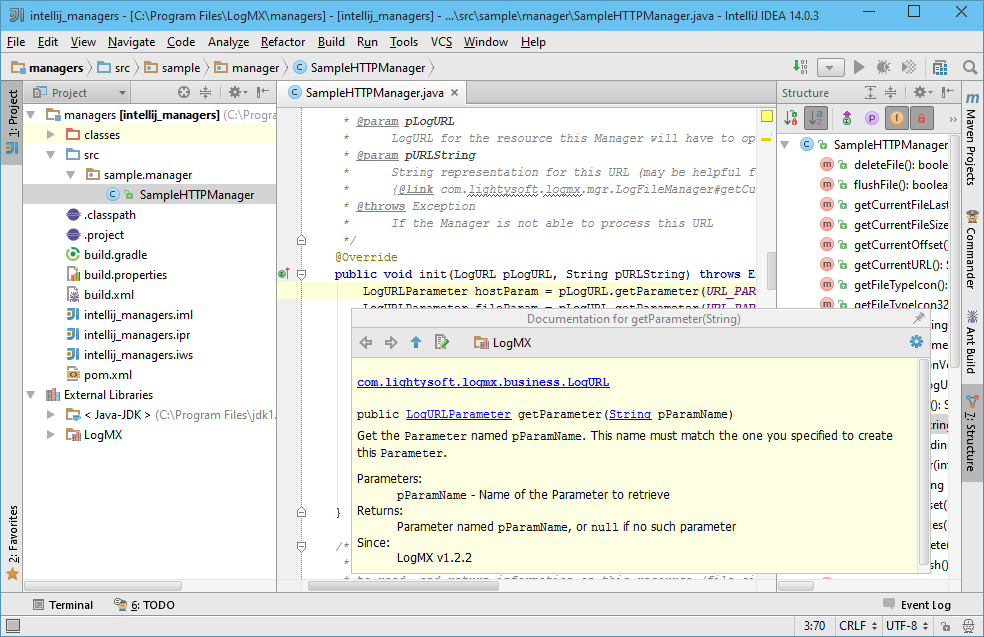Collapse SampleHTTPManager in Structure tree
The height and width of the screenshot is (637, 984).
pos(784,144)
